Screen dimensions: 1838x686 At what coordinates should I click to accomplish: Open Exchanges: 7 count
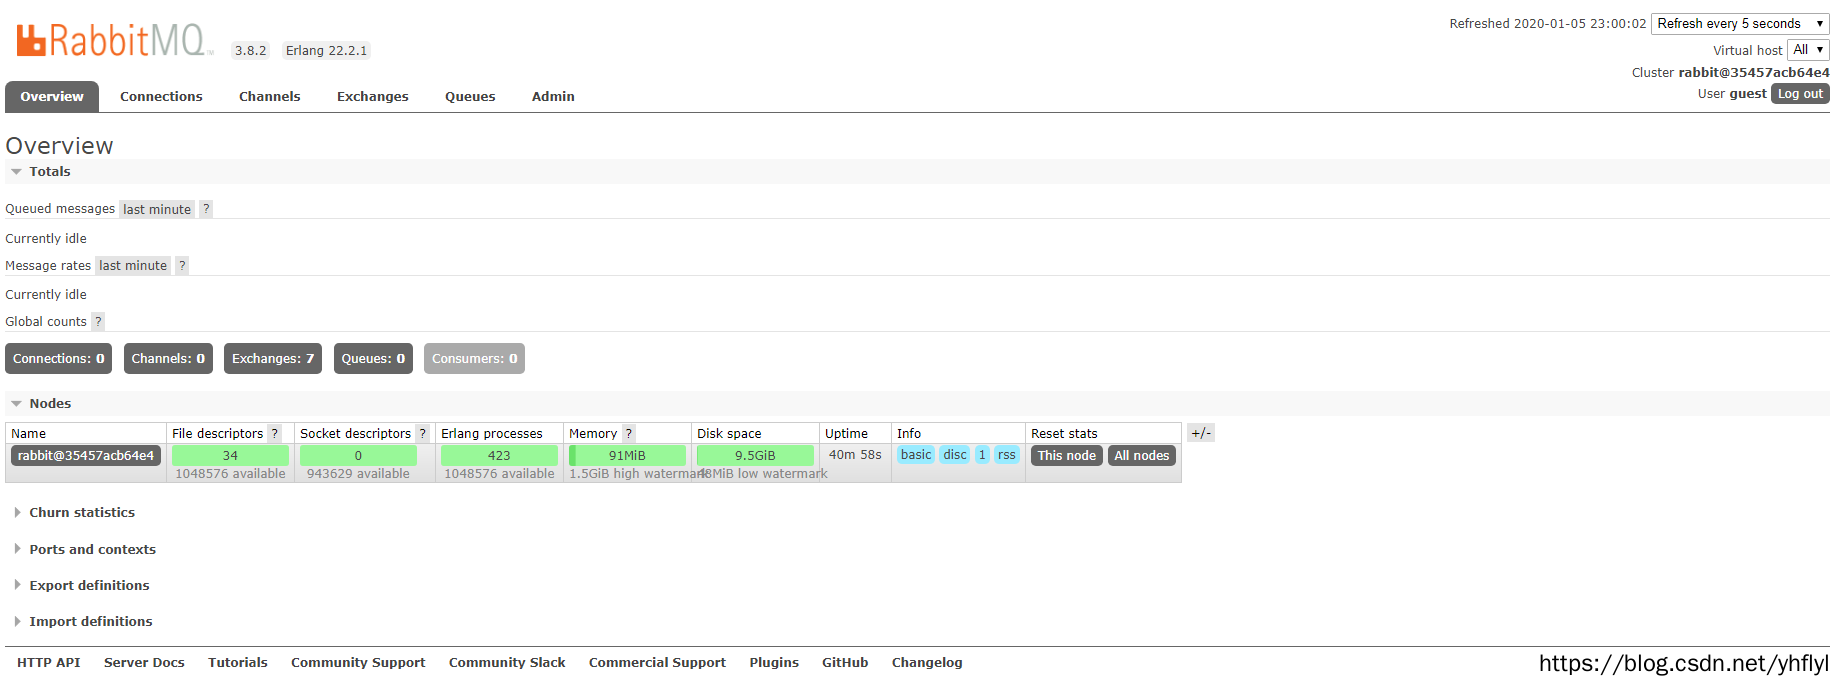point(273,358)
